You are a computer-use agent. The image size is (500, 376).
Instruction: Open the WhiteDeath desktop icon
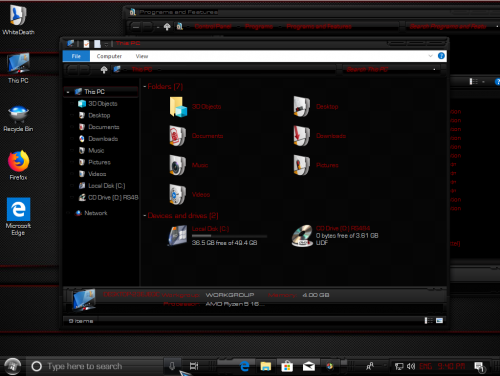(x=18, y=19)
